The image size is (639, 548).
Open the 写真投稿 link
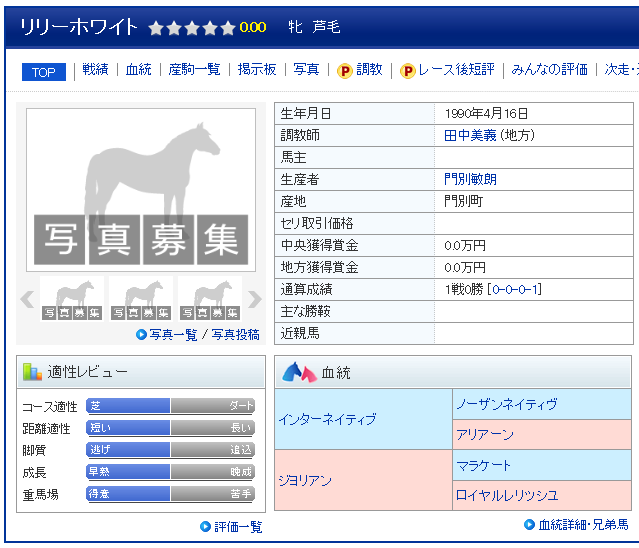[x=236, y=335]
